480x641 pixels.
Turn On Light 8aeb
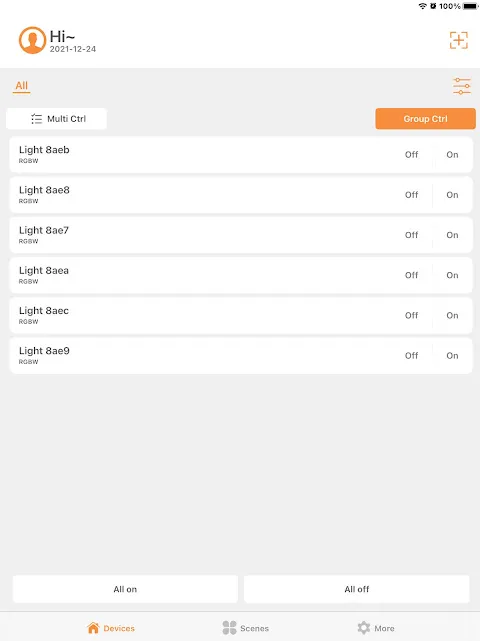click(x=452, y=155)
